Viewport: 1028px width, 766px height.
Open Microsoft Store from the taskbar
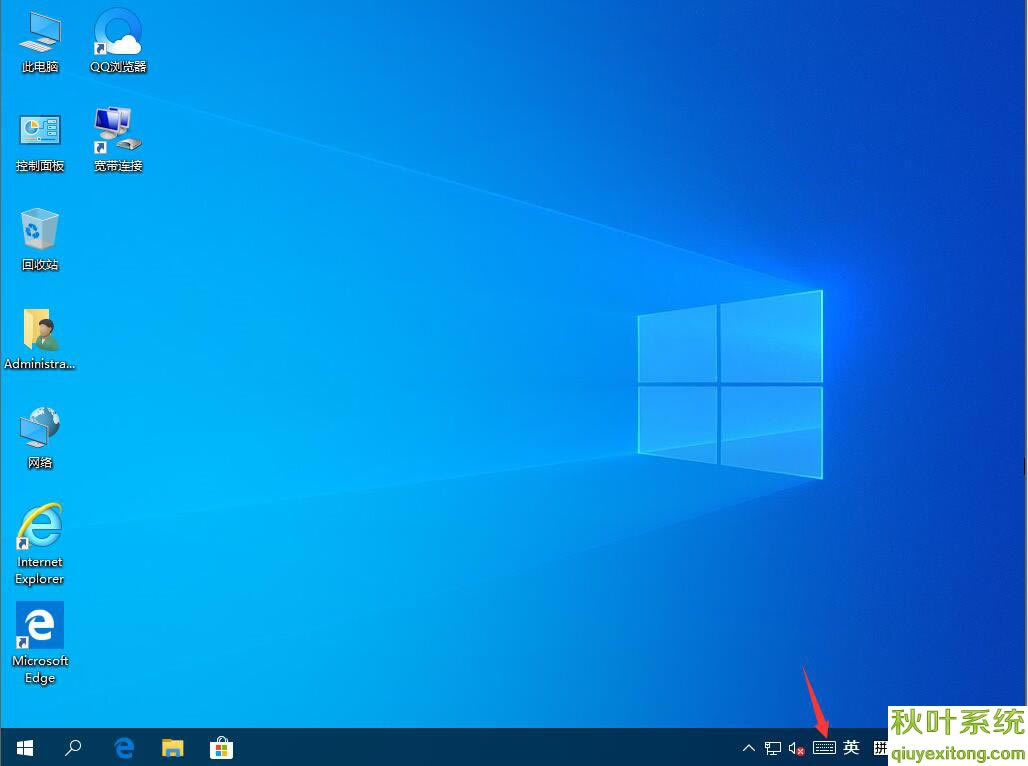222,748
